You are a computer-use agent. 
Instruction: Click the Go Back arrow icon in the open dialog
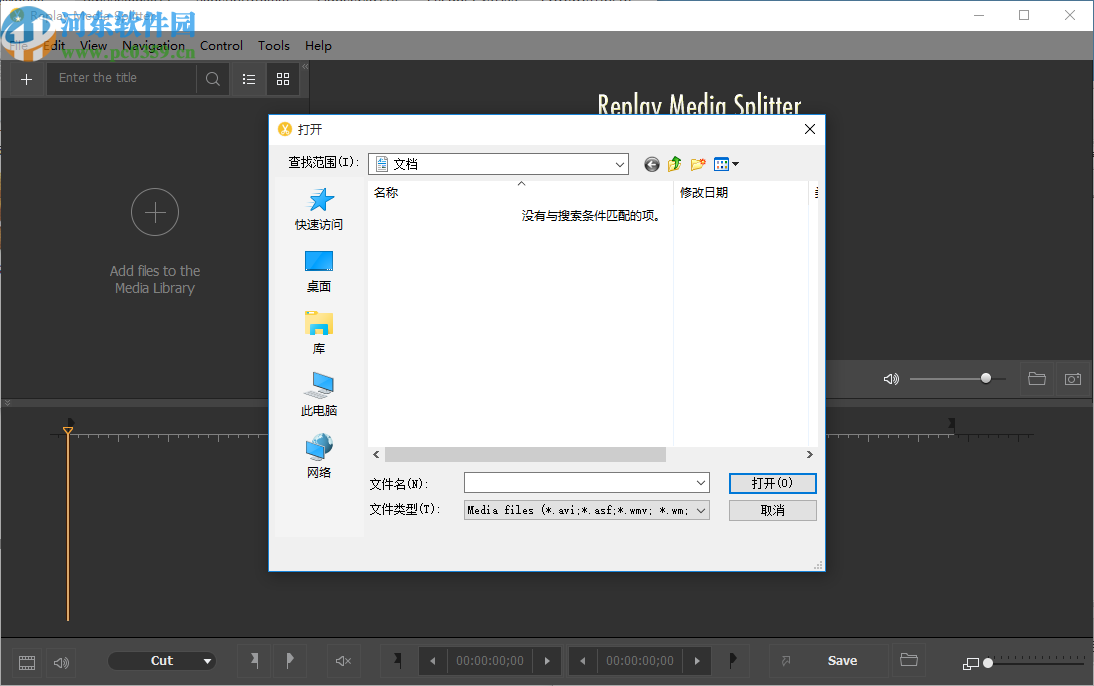(x=651, y=164)
